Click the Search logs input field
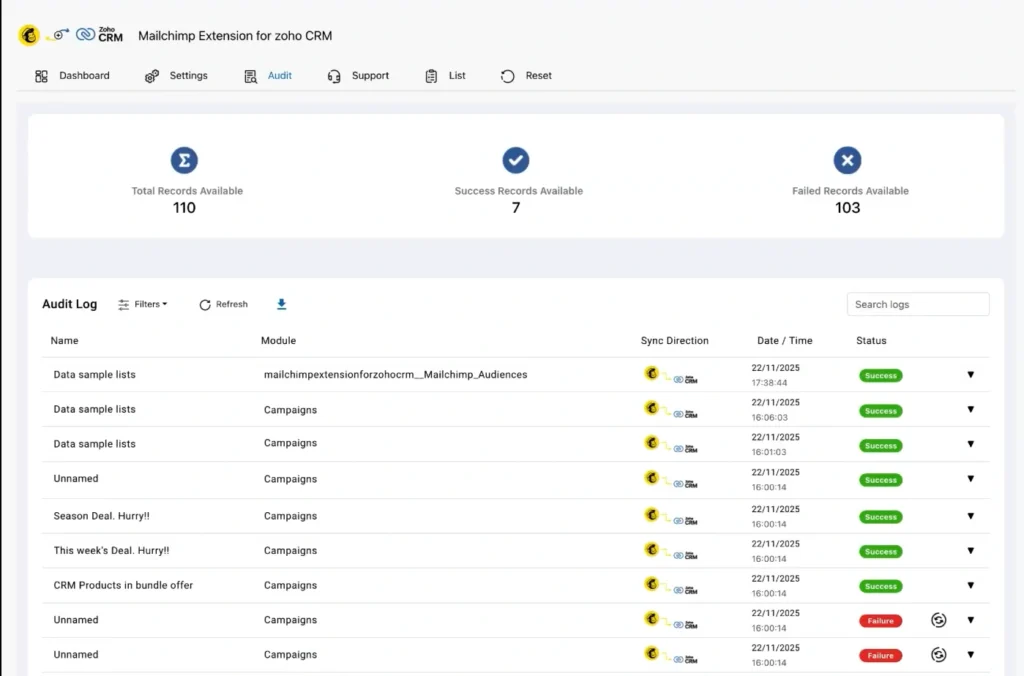1024x676 pixels. (917, 304)
